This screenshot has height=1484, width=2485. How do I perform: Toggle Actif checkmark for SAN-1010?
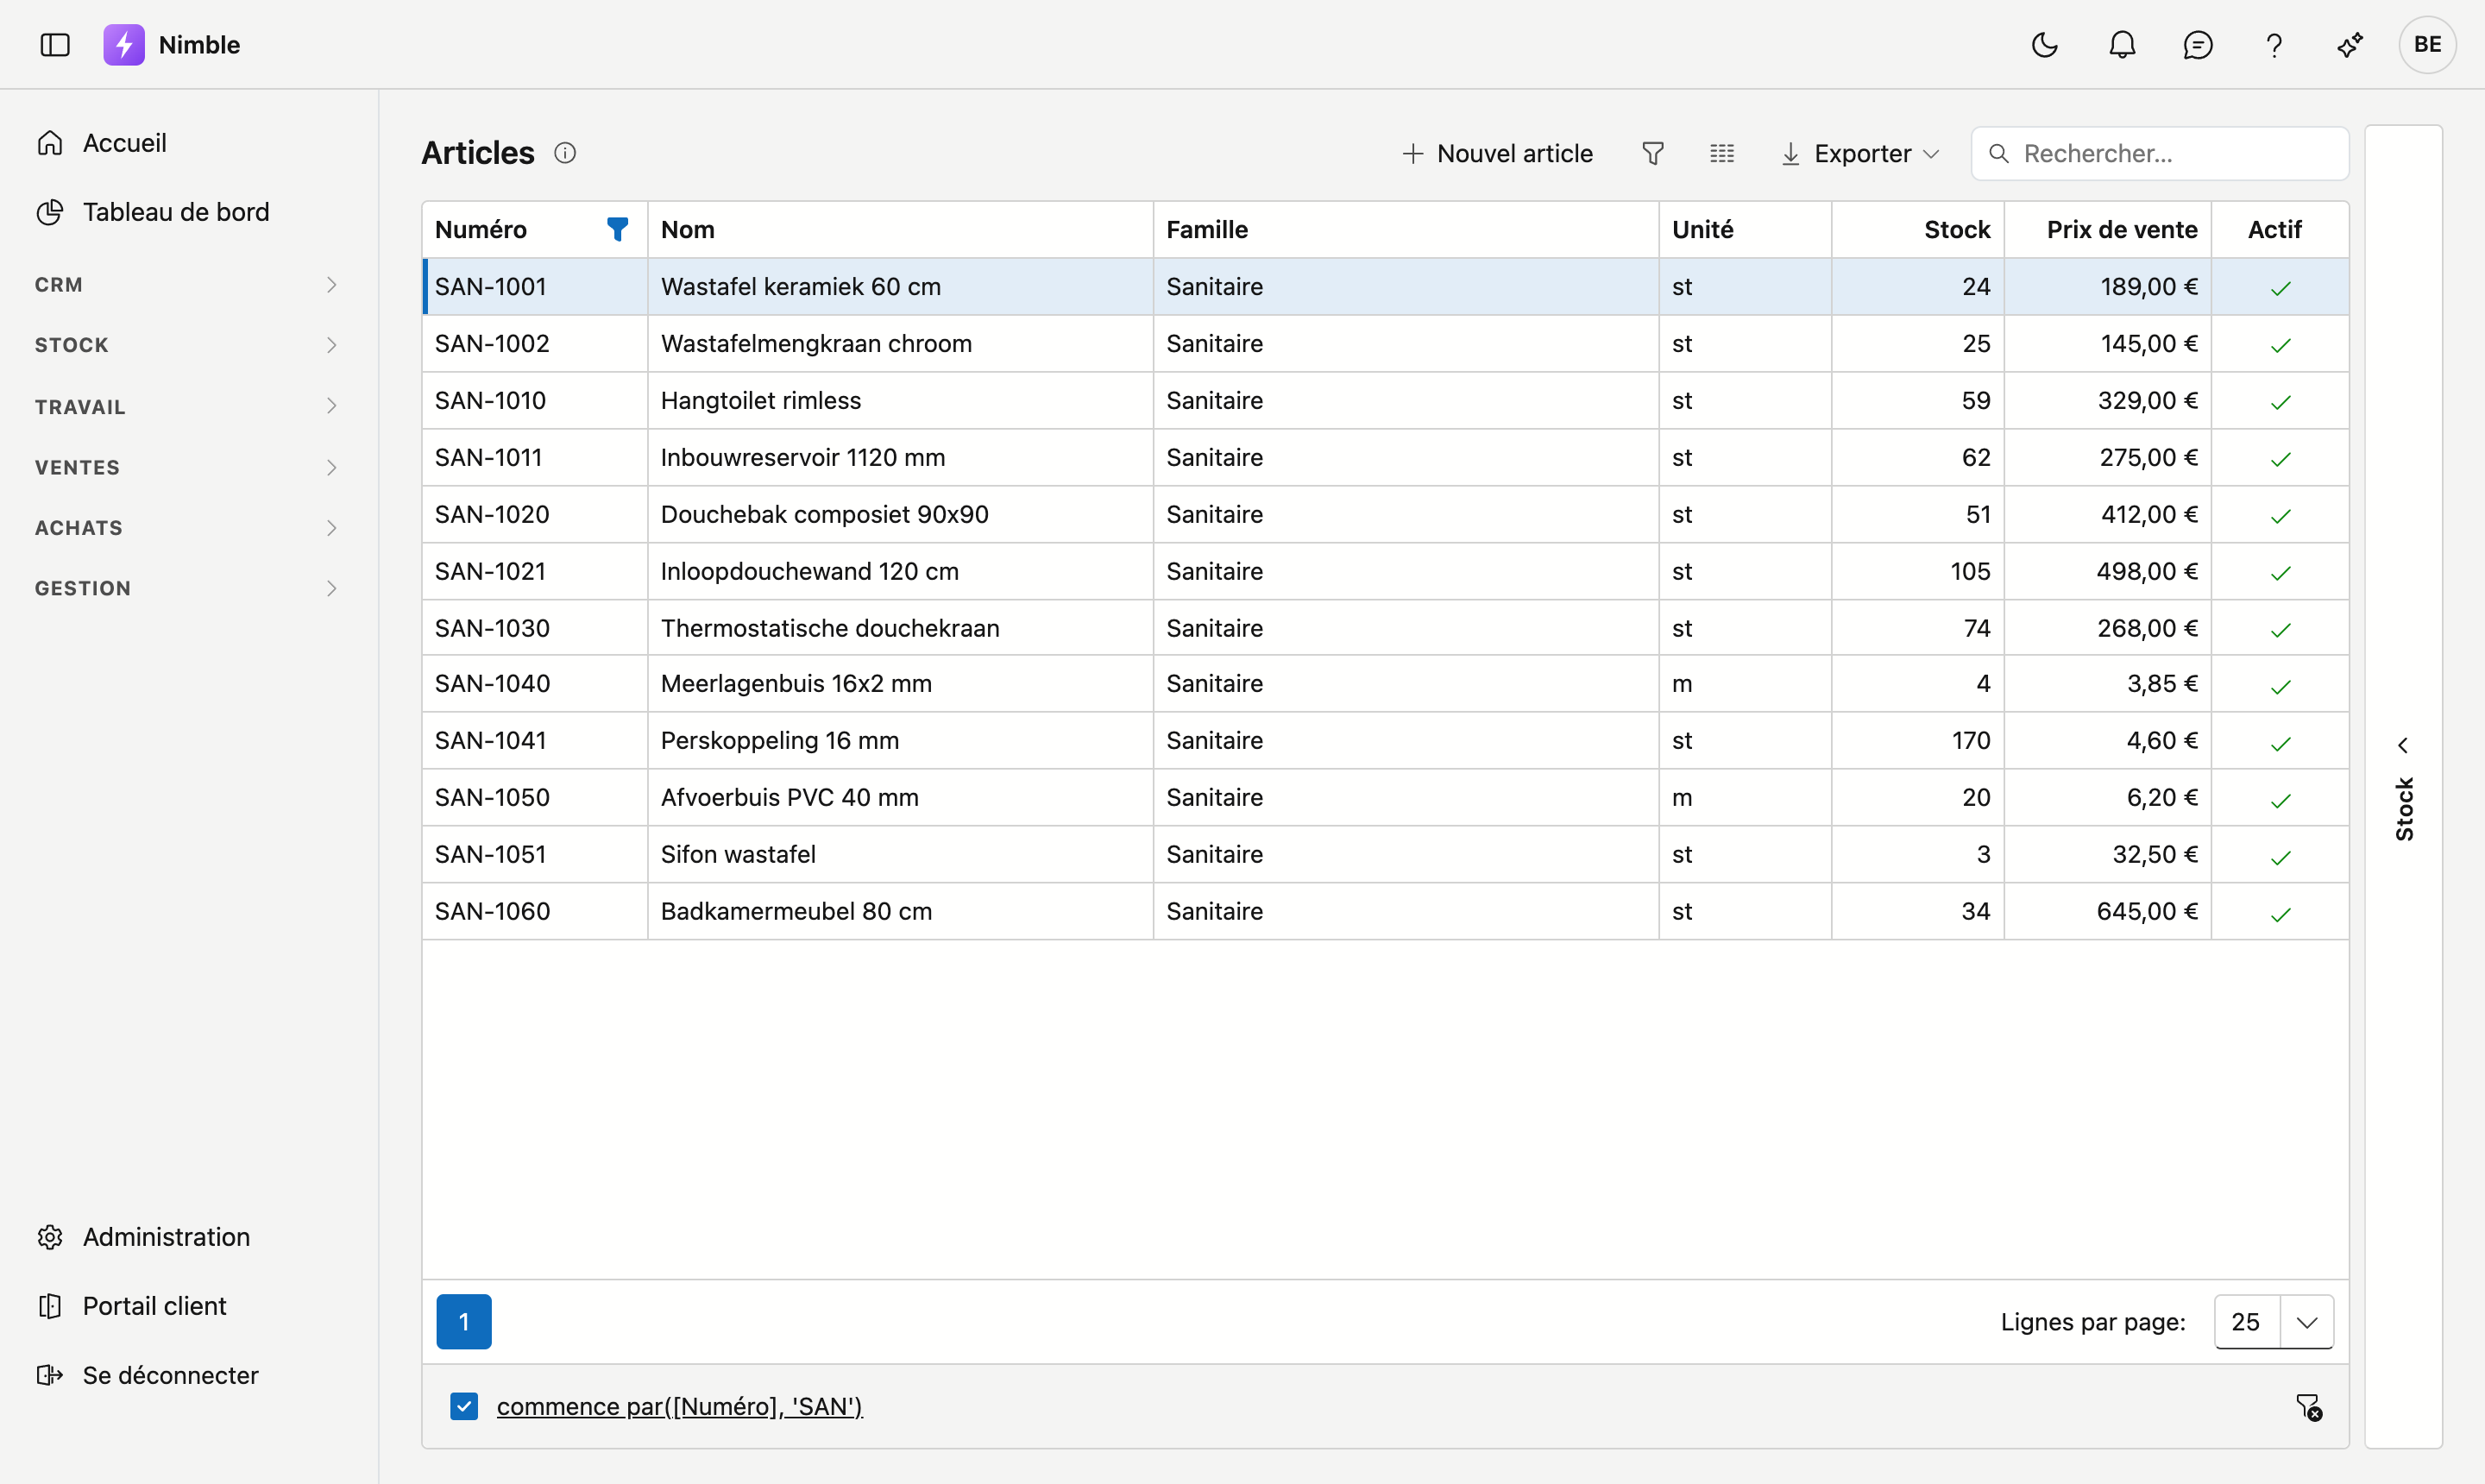(2280, 402)
